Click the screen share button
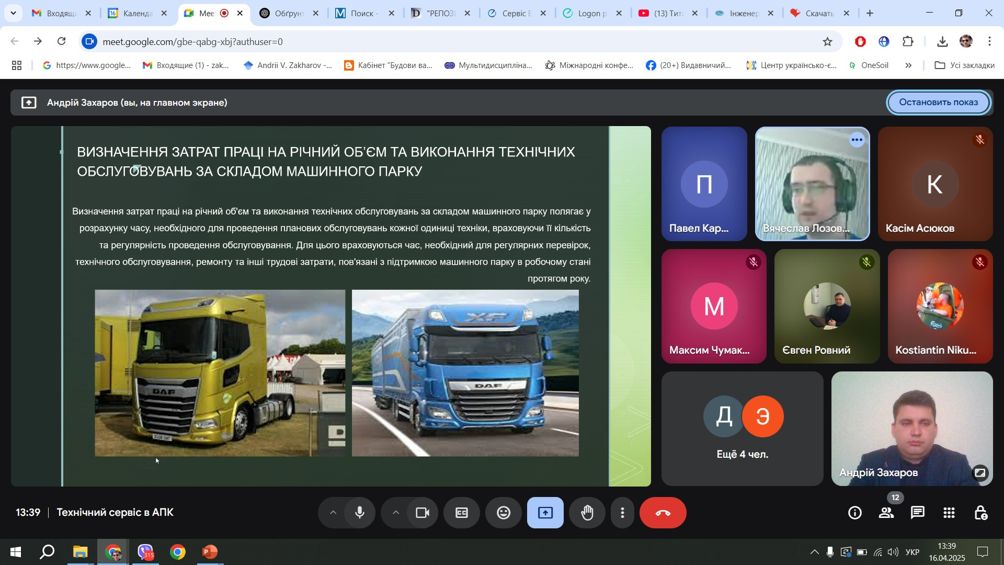 pos(545,513)
